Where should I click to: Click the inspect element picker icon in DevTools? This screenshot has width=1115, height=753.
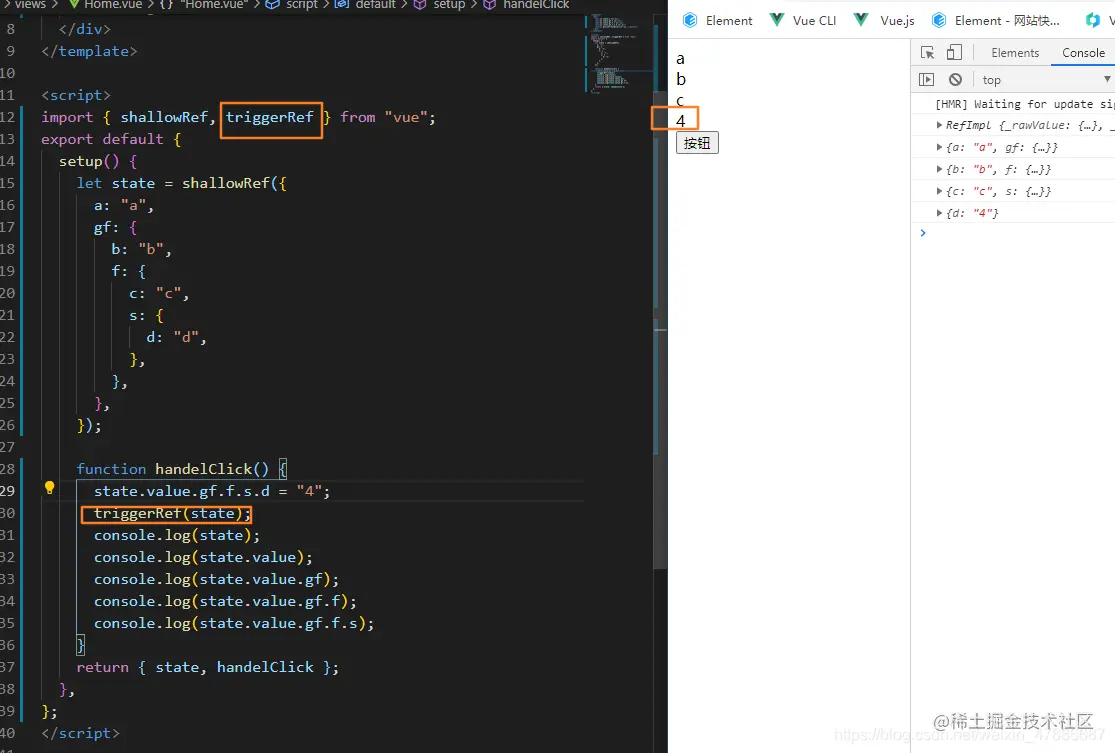click(927, 53)
